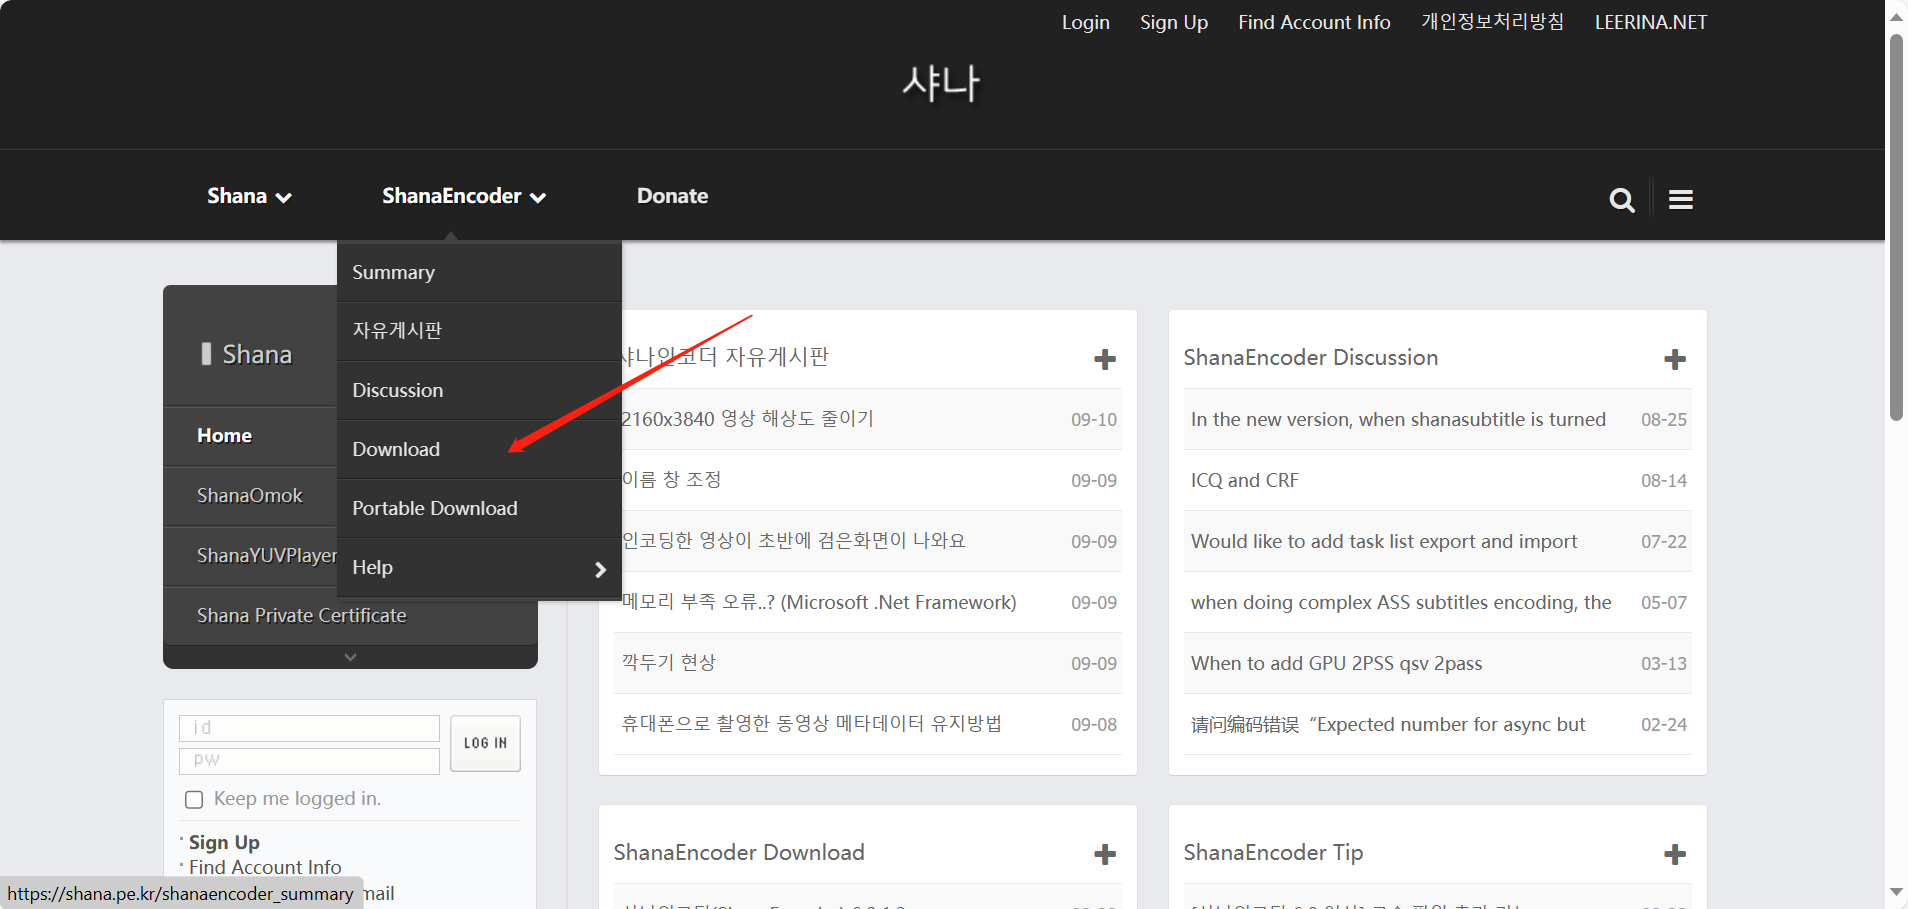Select Download from ShanaEncoder menu
The height and width of the screenshot is (909, 1908).
(x=396, y=449)
